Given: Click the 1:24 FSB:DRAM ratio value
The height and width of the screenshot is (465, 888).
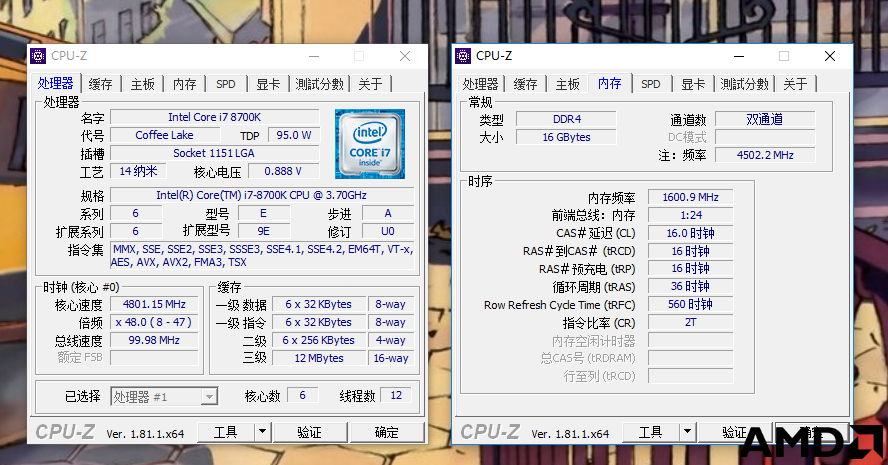Looking at the screenshot, I should [x=690, y=215].
